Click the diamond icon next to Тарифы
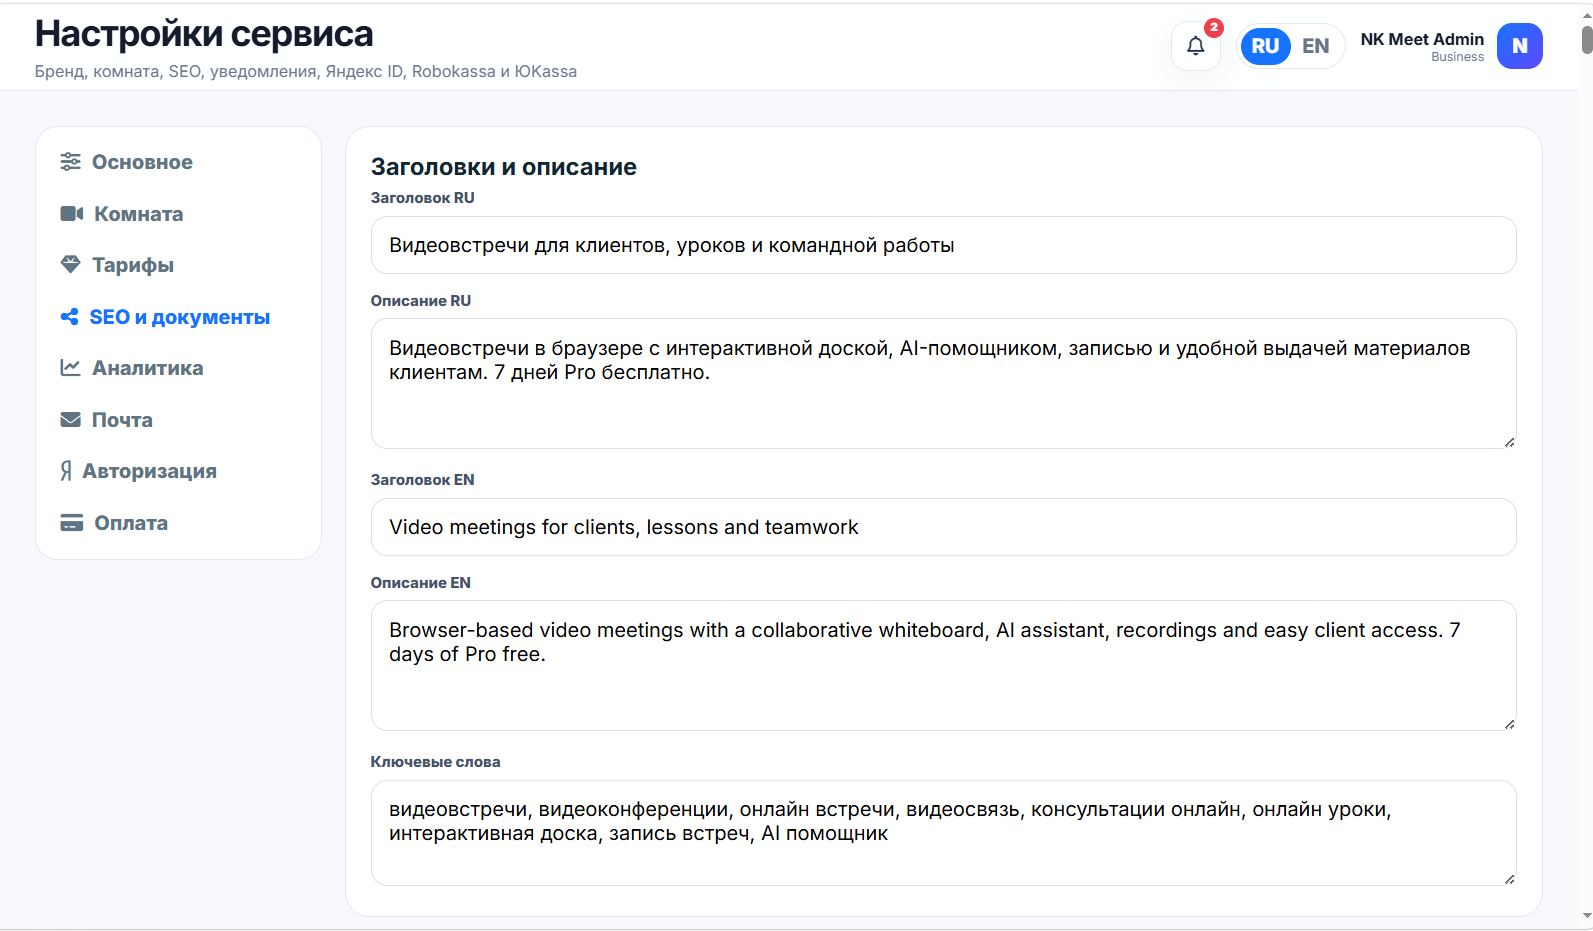 pyautogui.click(x=70, y=265)
